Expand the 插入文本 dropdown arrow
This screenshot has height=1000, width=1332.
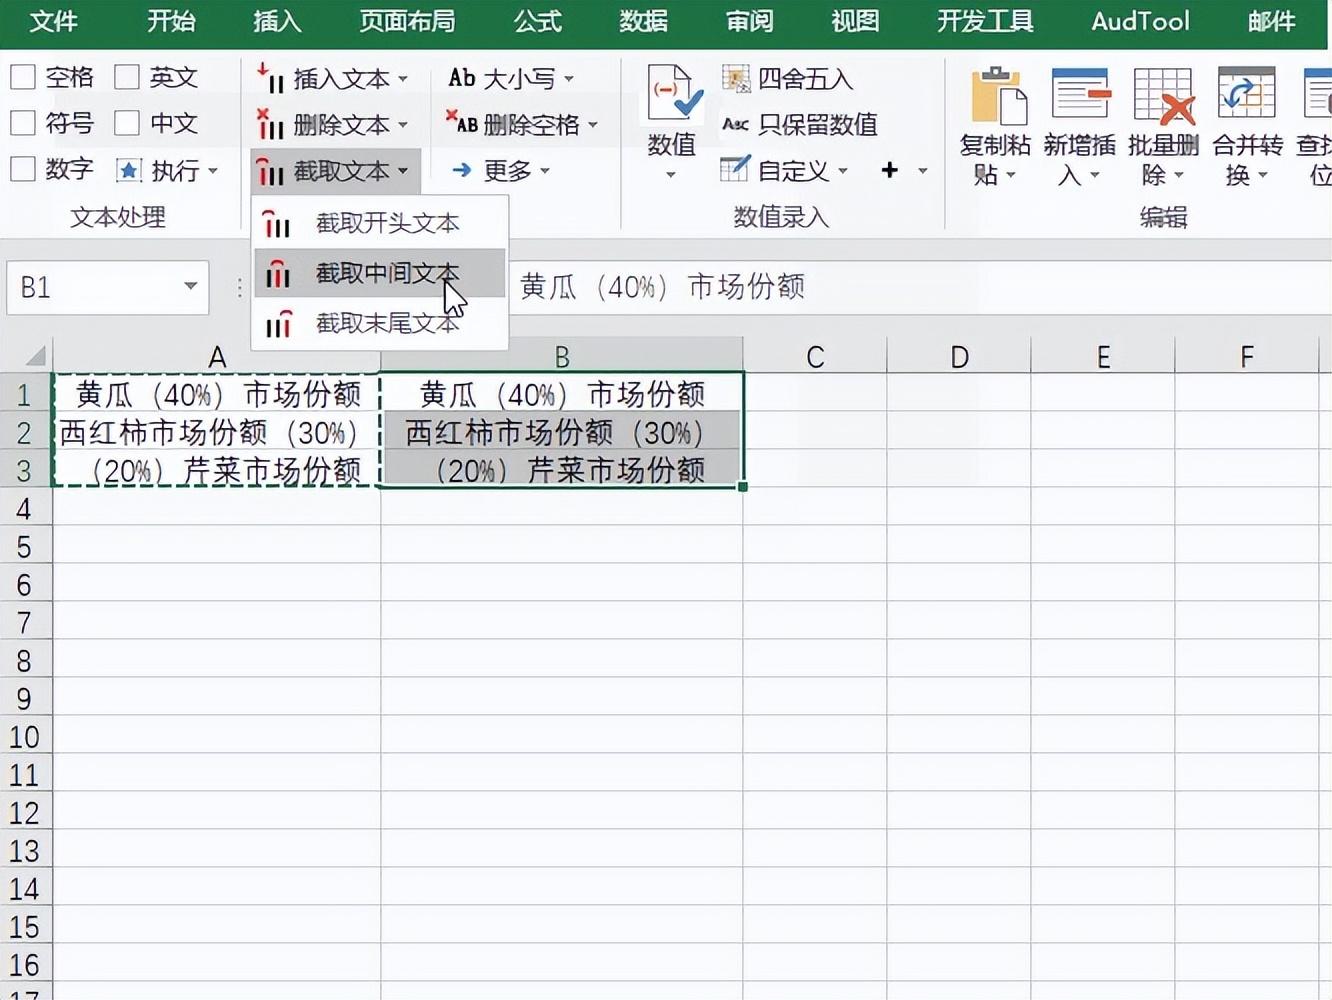click(x=403, y=78)
